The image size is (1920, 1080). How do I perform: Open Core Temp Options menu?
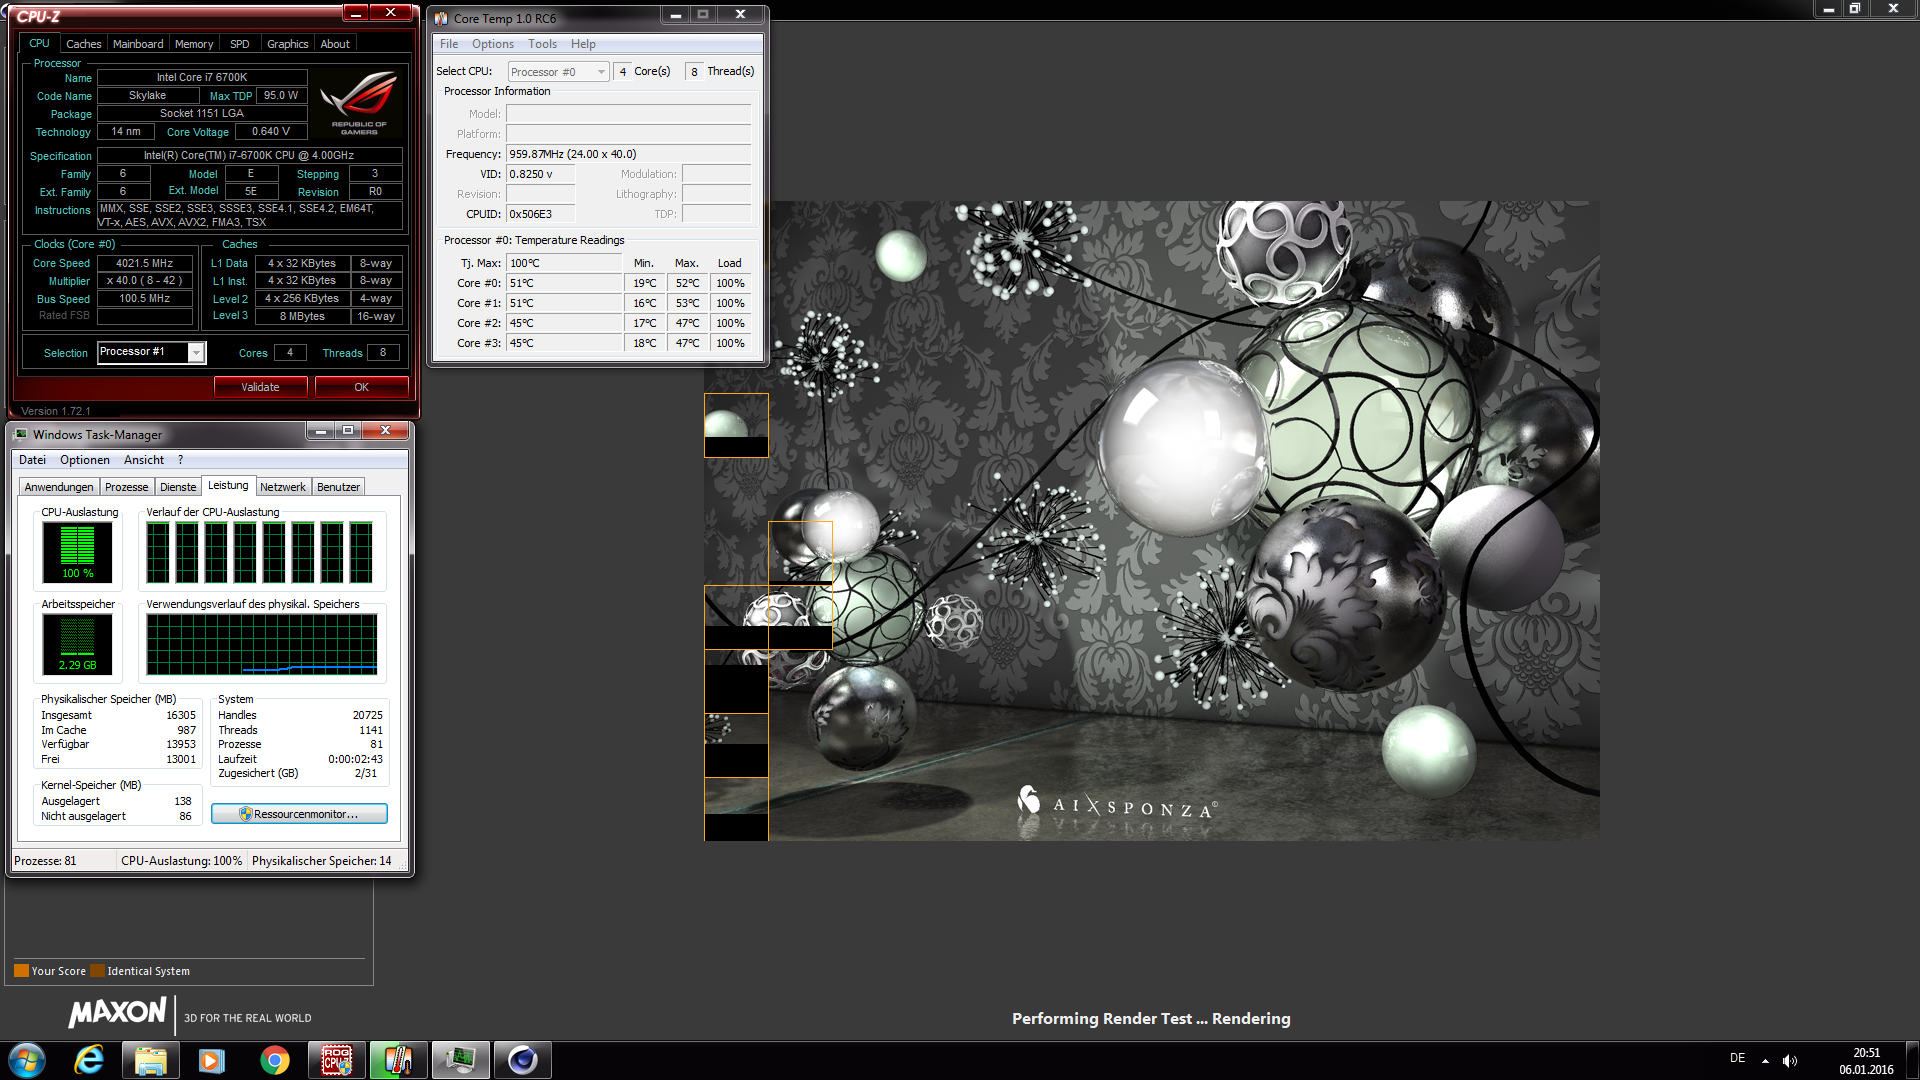[x=492, y=44]
